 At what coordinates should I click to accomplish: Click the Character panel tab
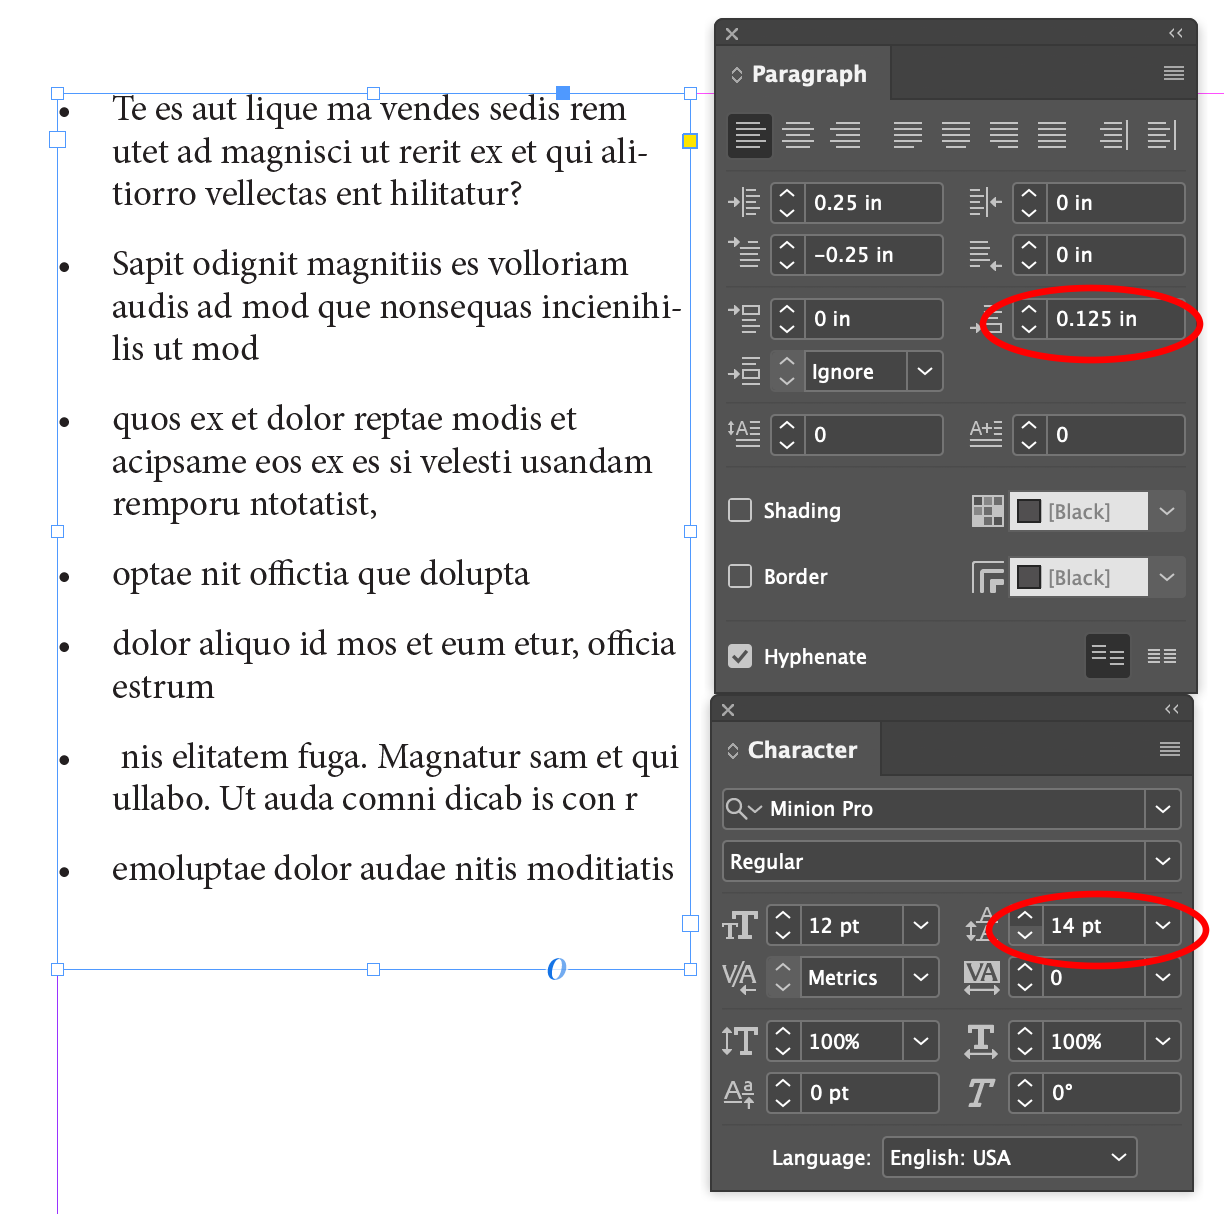pyautogui.click(x=802, y=749)
